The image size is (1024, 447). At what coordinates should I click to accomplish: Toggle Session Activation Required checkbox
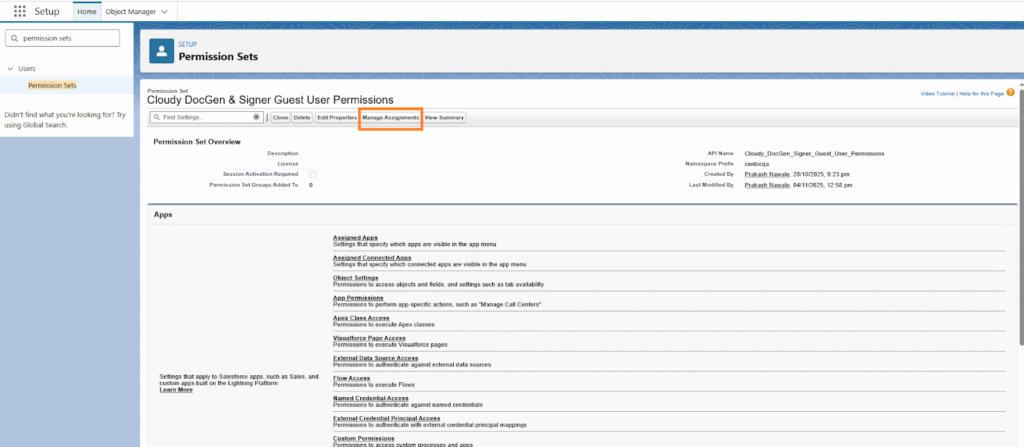point(313,175)
